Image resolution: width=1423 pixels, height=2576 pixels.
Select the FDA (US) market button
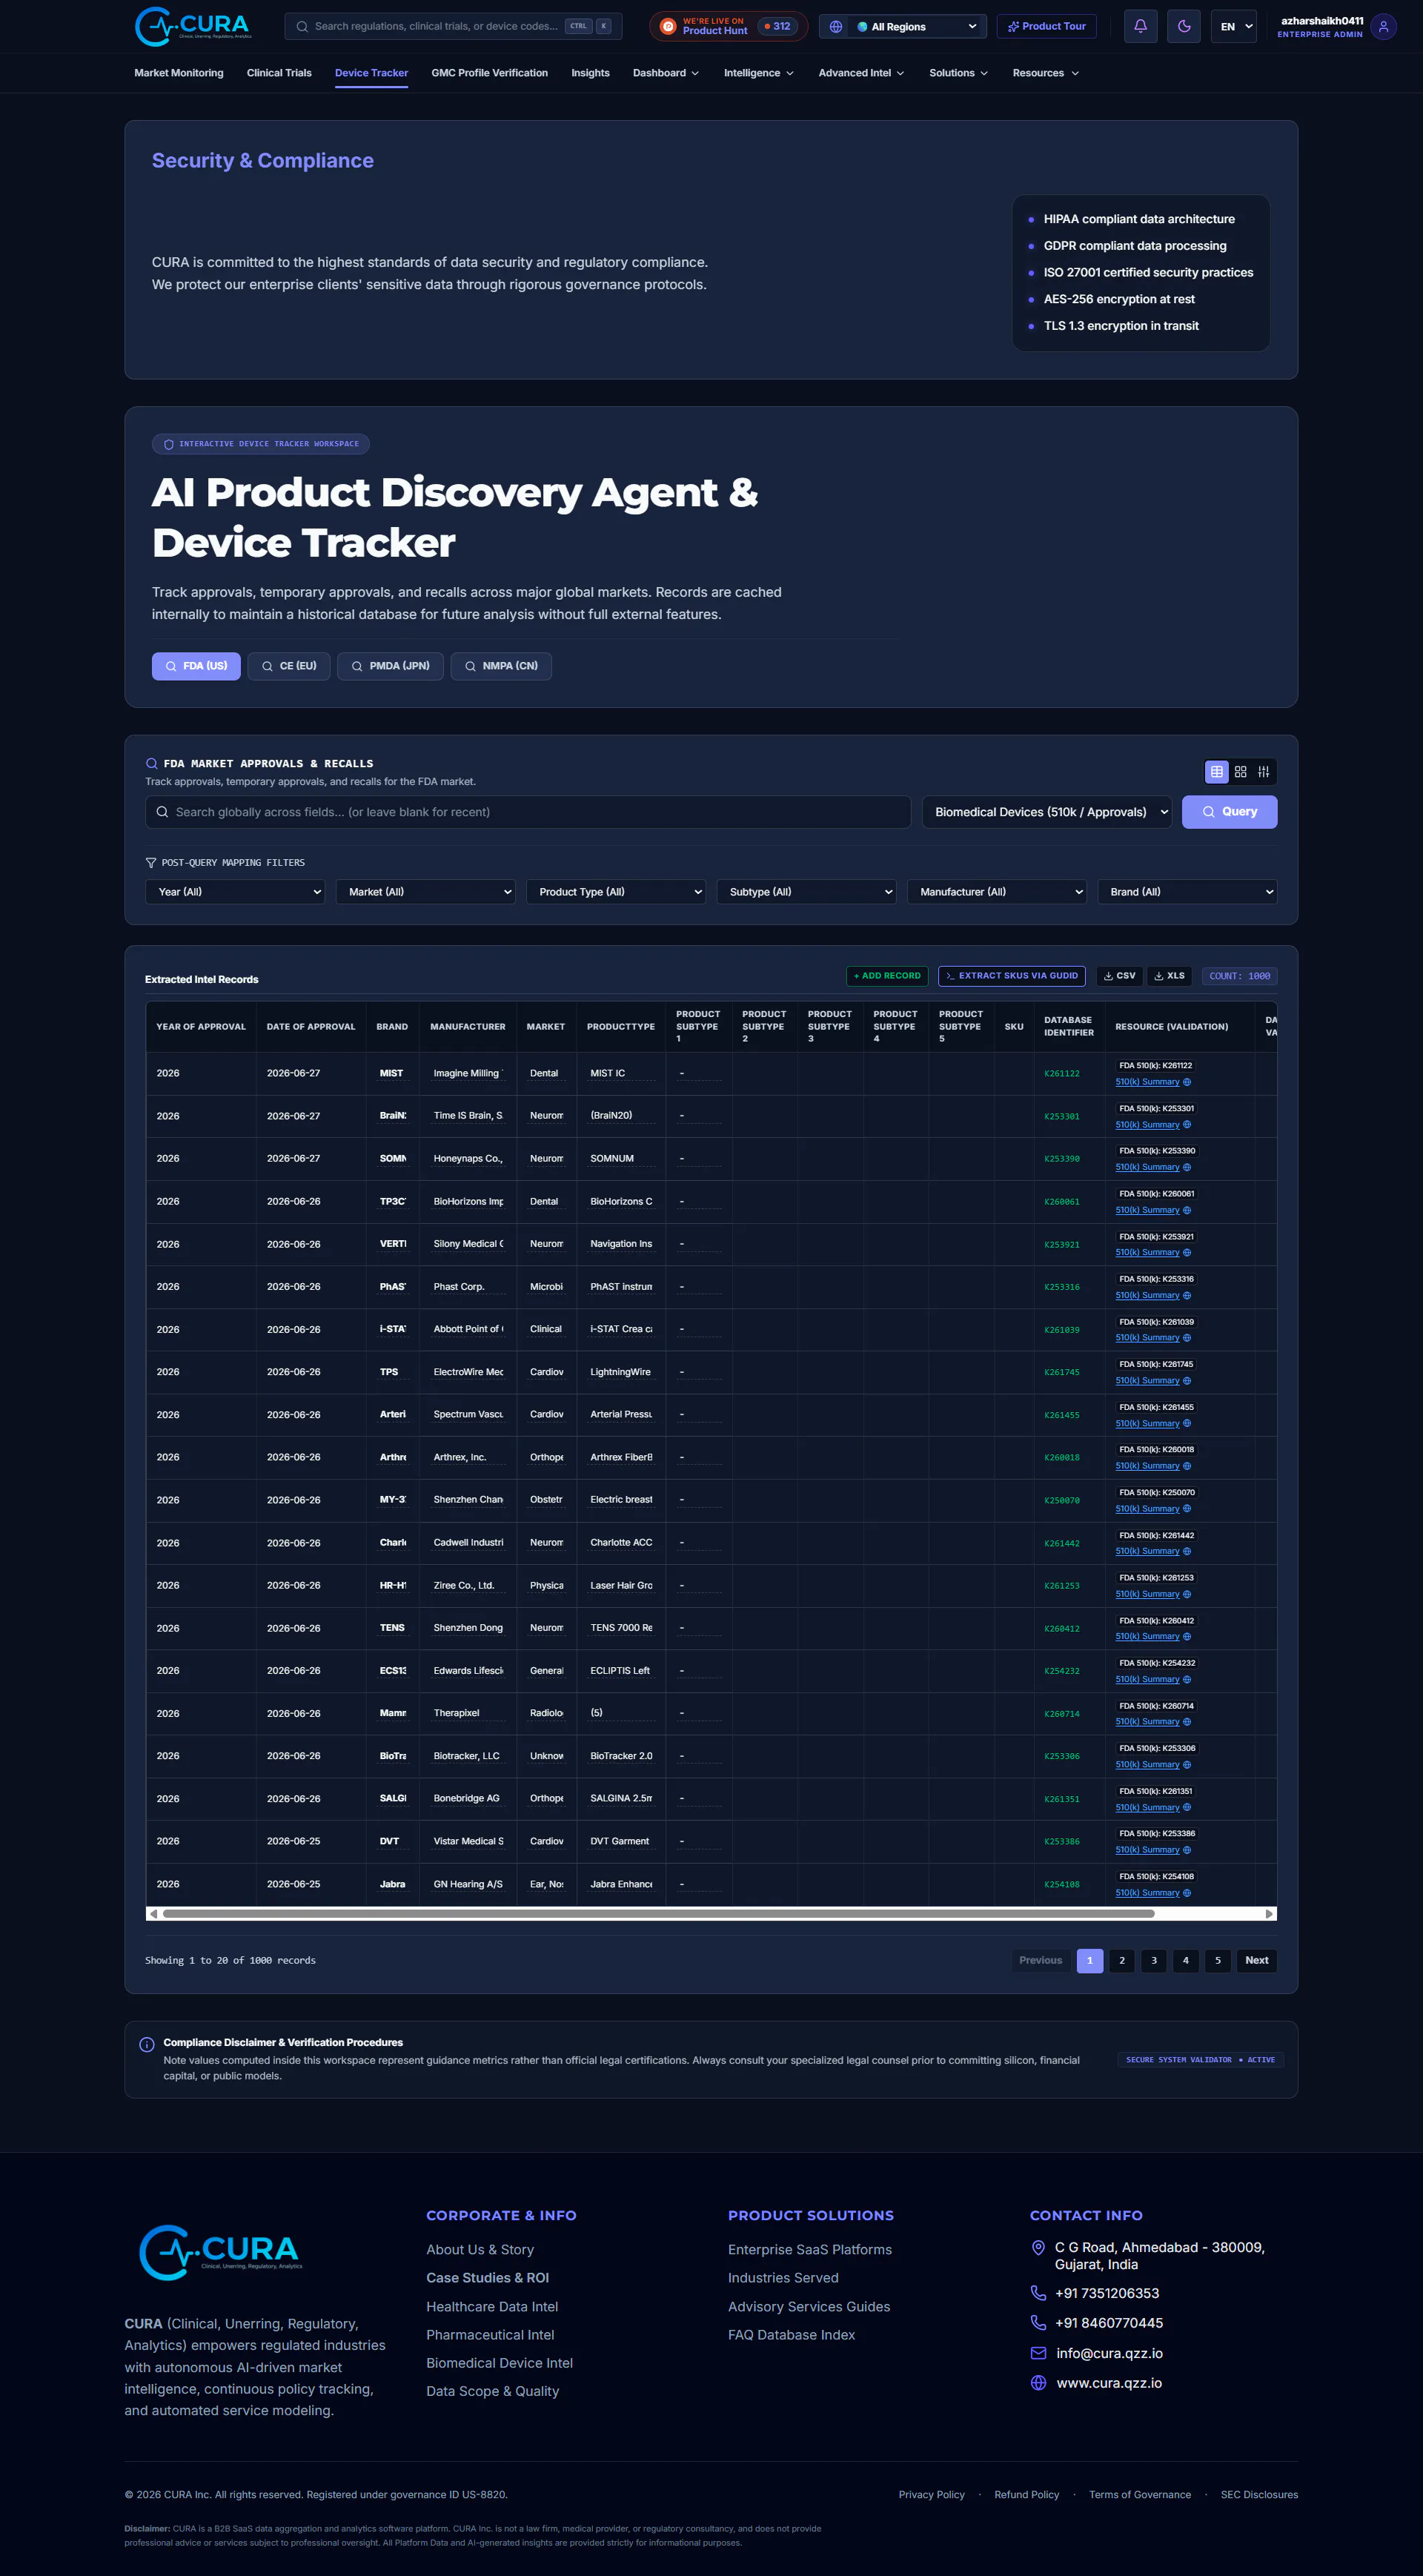tap(196, 666)
